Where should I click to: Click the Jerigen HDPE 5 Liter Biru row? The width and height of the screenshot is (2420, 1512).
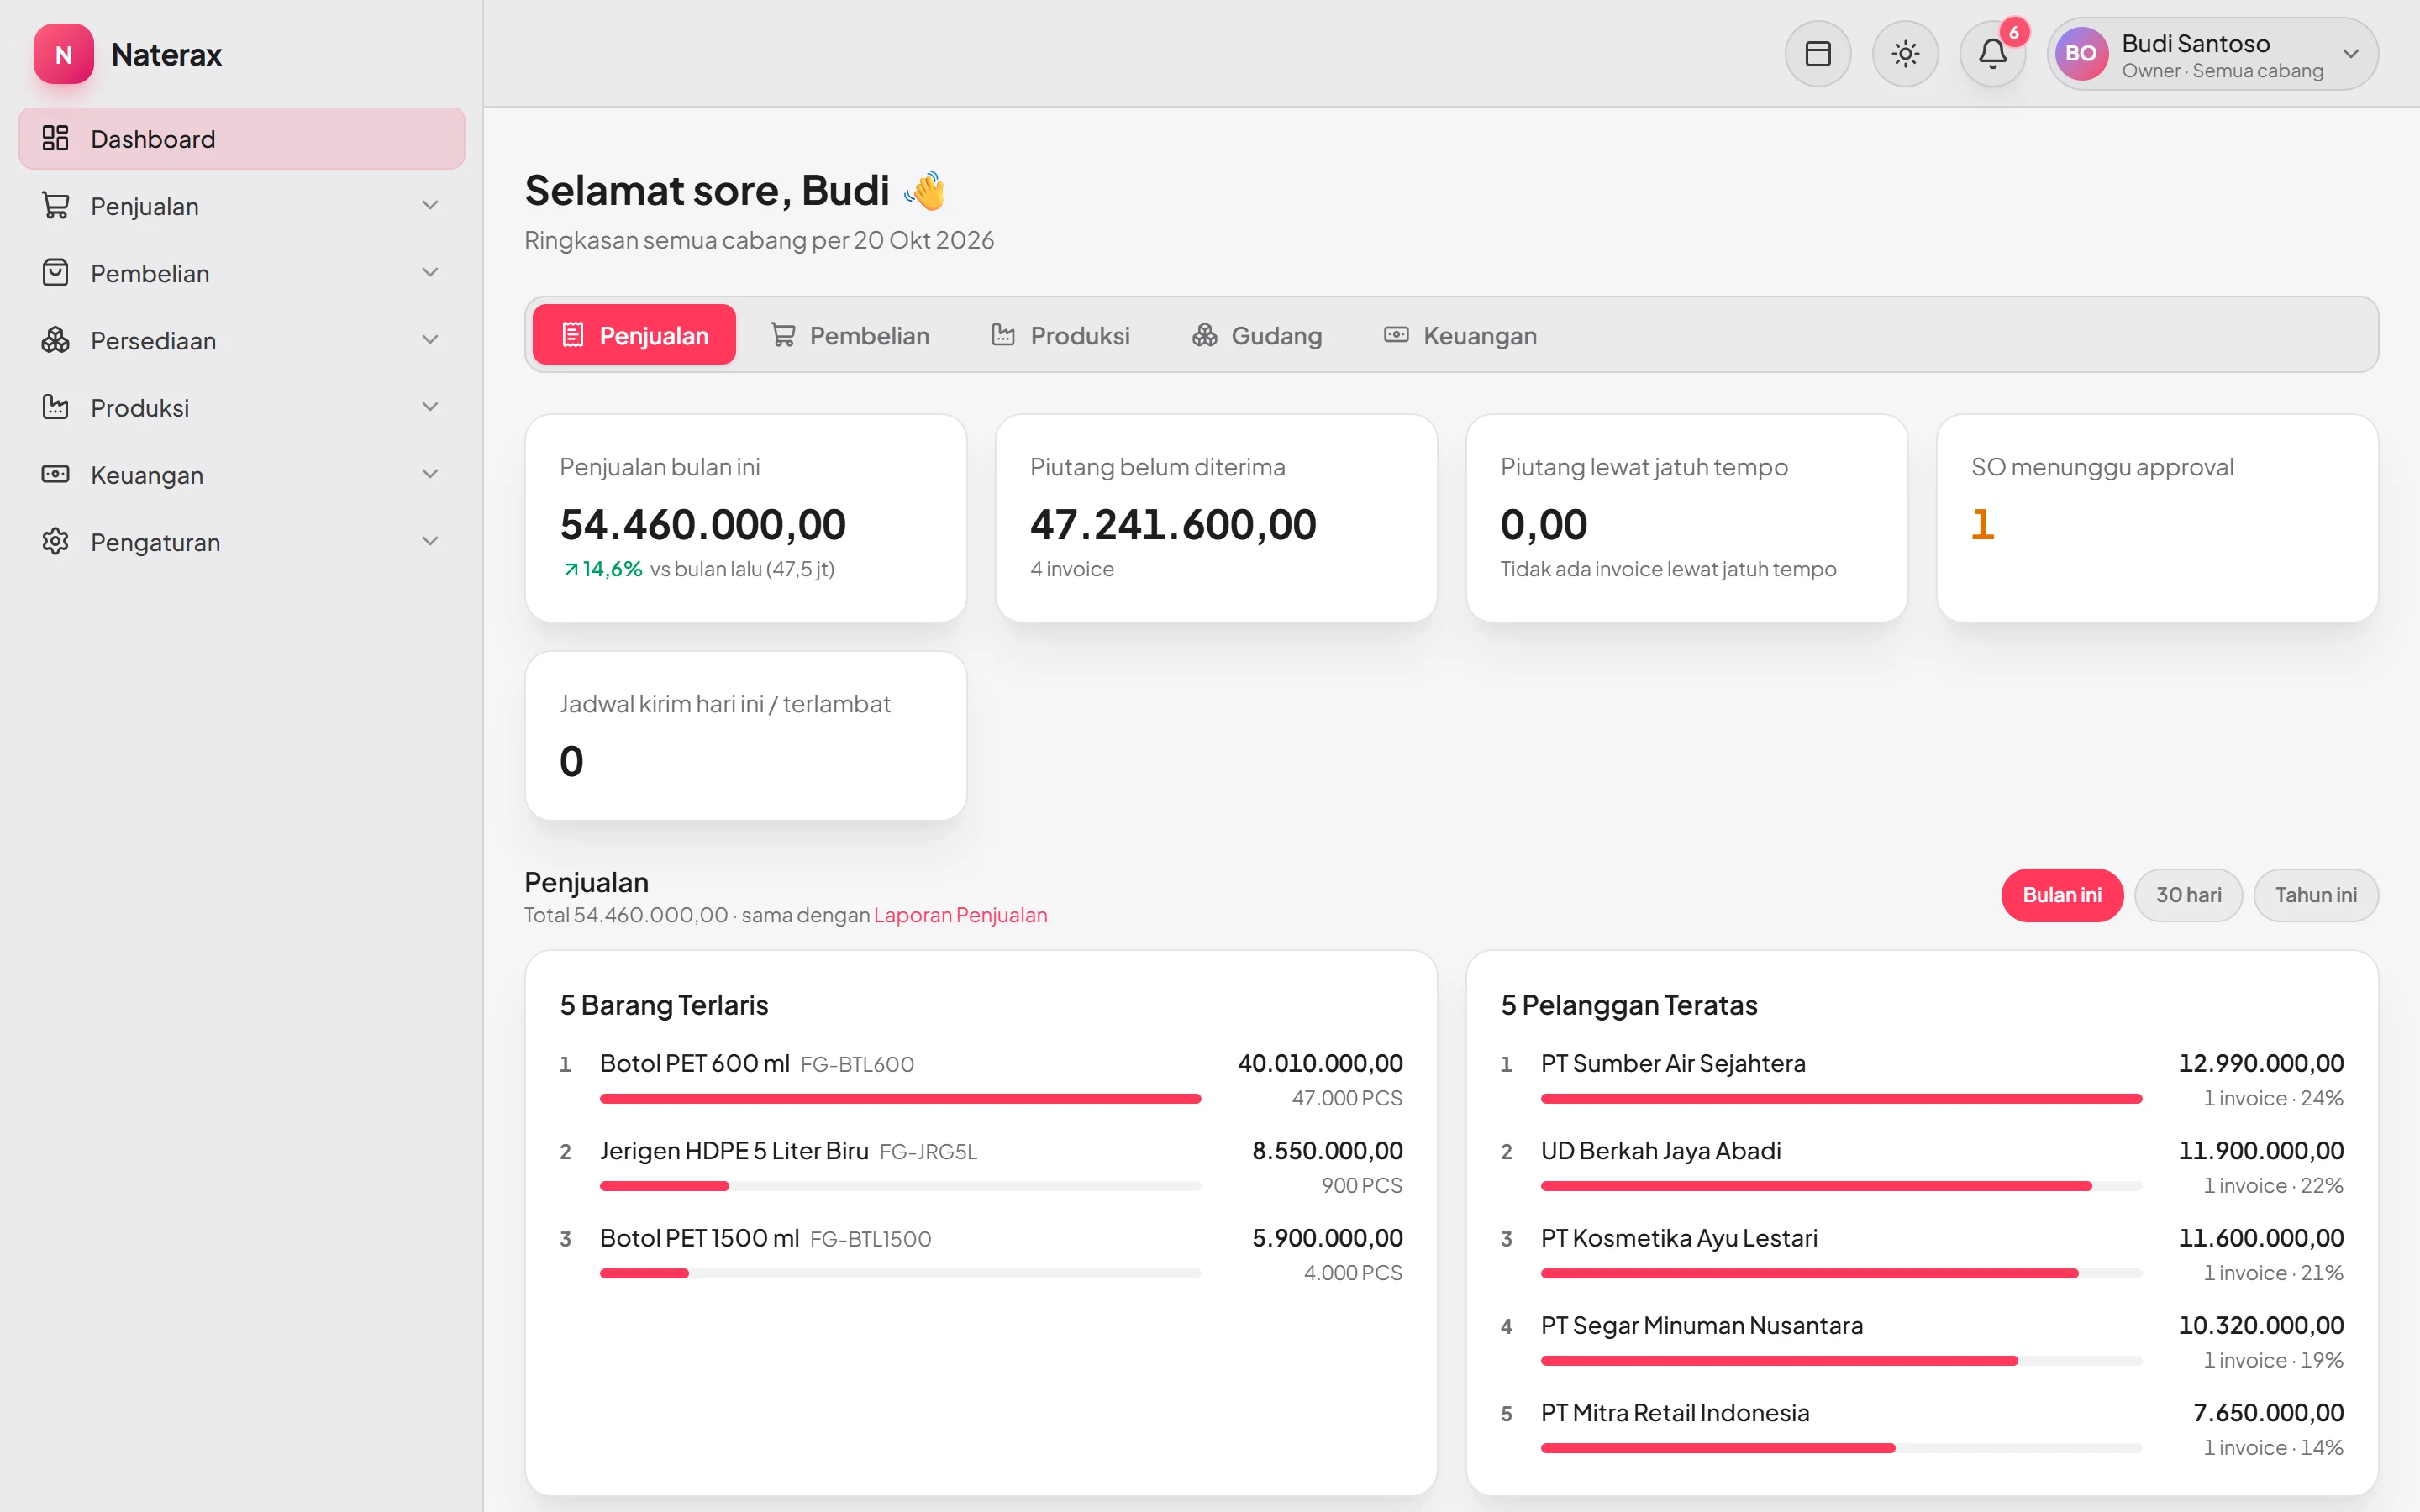(x=981, y=1167)
